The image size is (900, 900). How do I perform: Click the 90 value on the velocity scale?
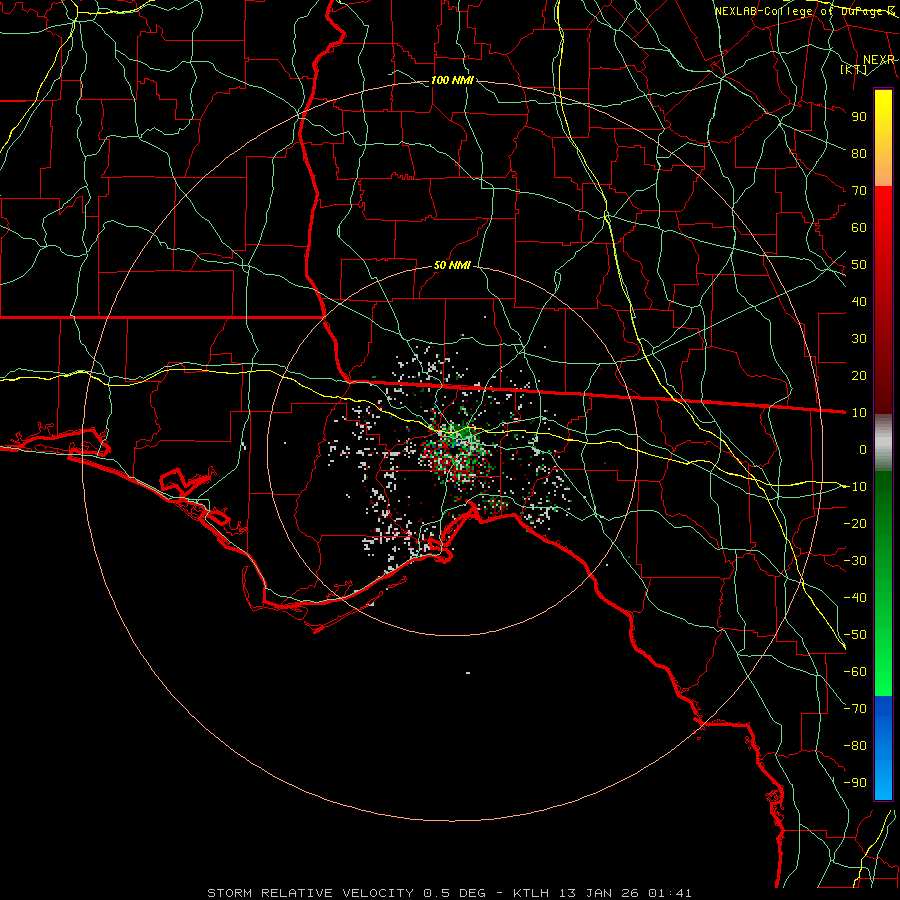coord(859,117)
